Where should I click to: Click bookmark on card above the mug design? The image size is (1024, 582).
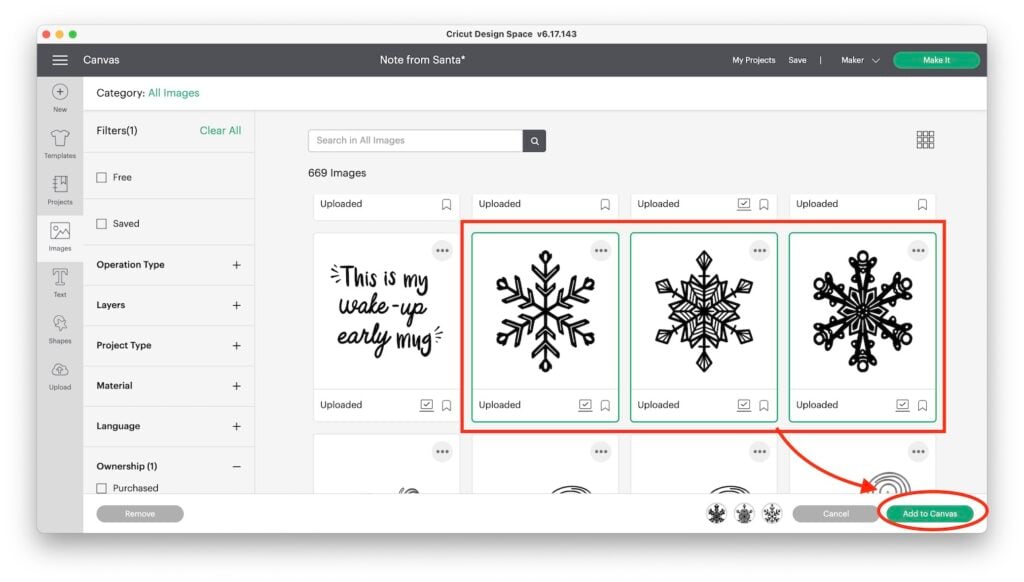(447, 204)
